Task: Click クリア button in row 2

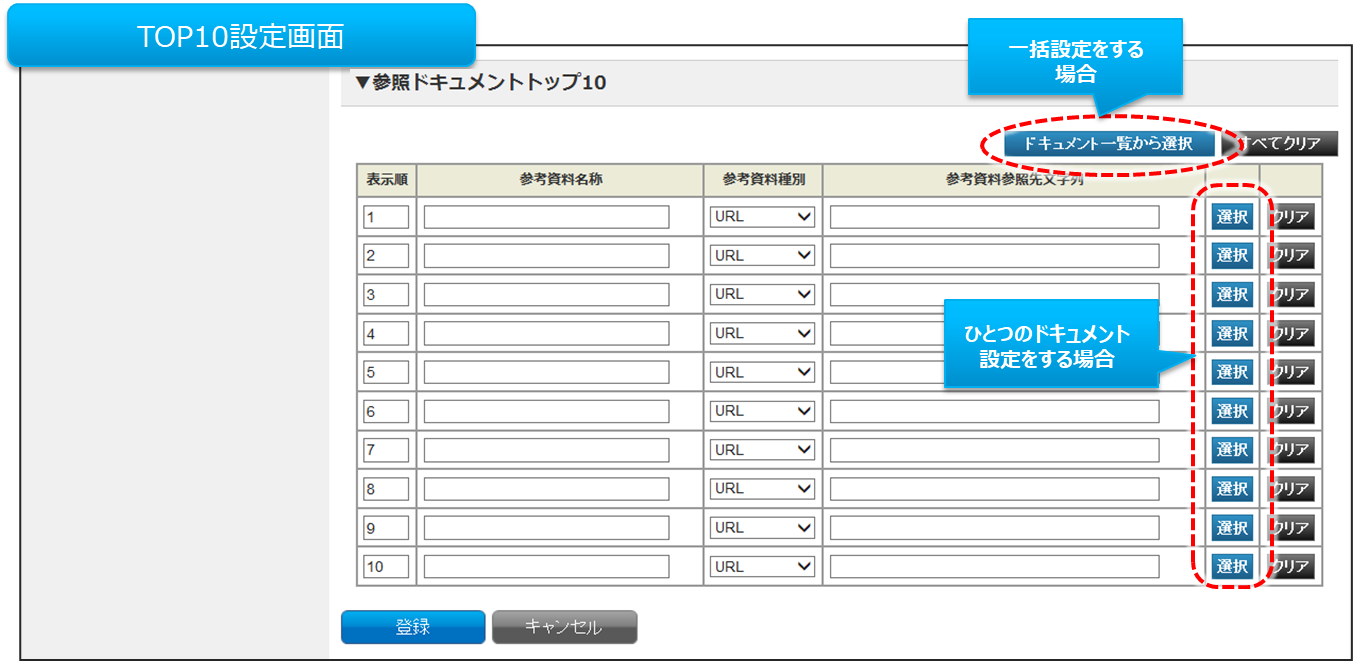Action: pyautogui.click(x=1291, y=256)
